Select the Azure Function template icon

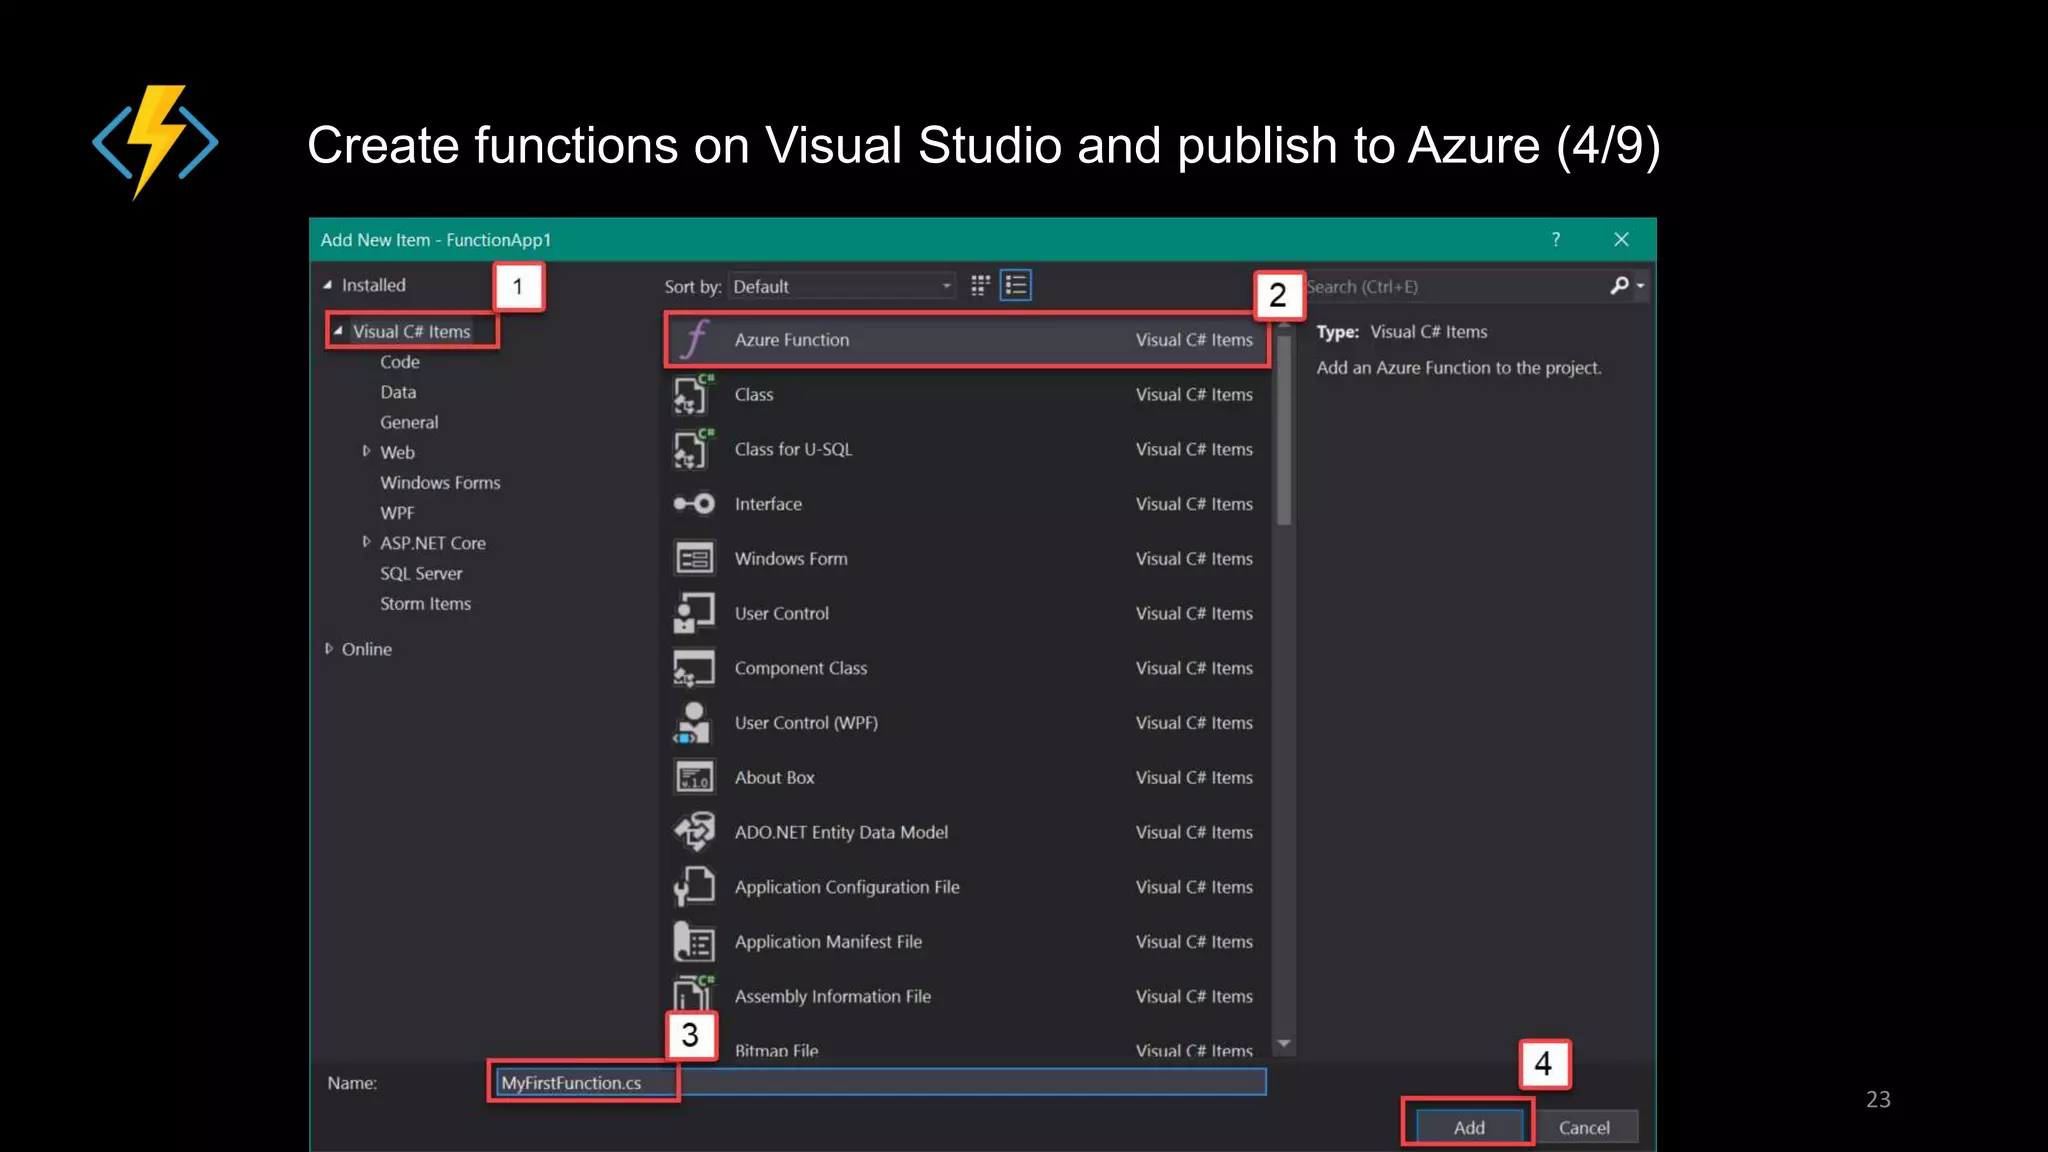tap(696, 339)
